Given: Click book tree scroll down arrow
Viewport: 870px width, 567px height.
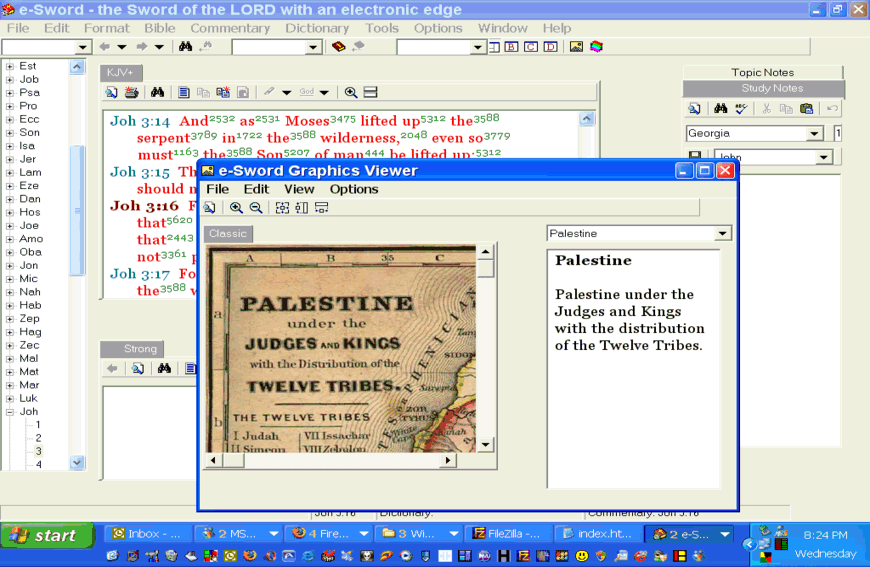Looking at the screenshot, I should pyautogui.click(x=77, y=462).
